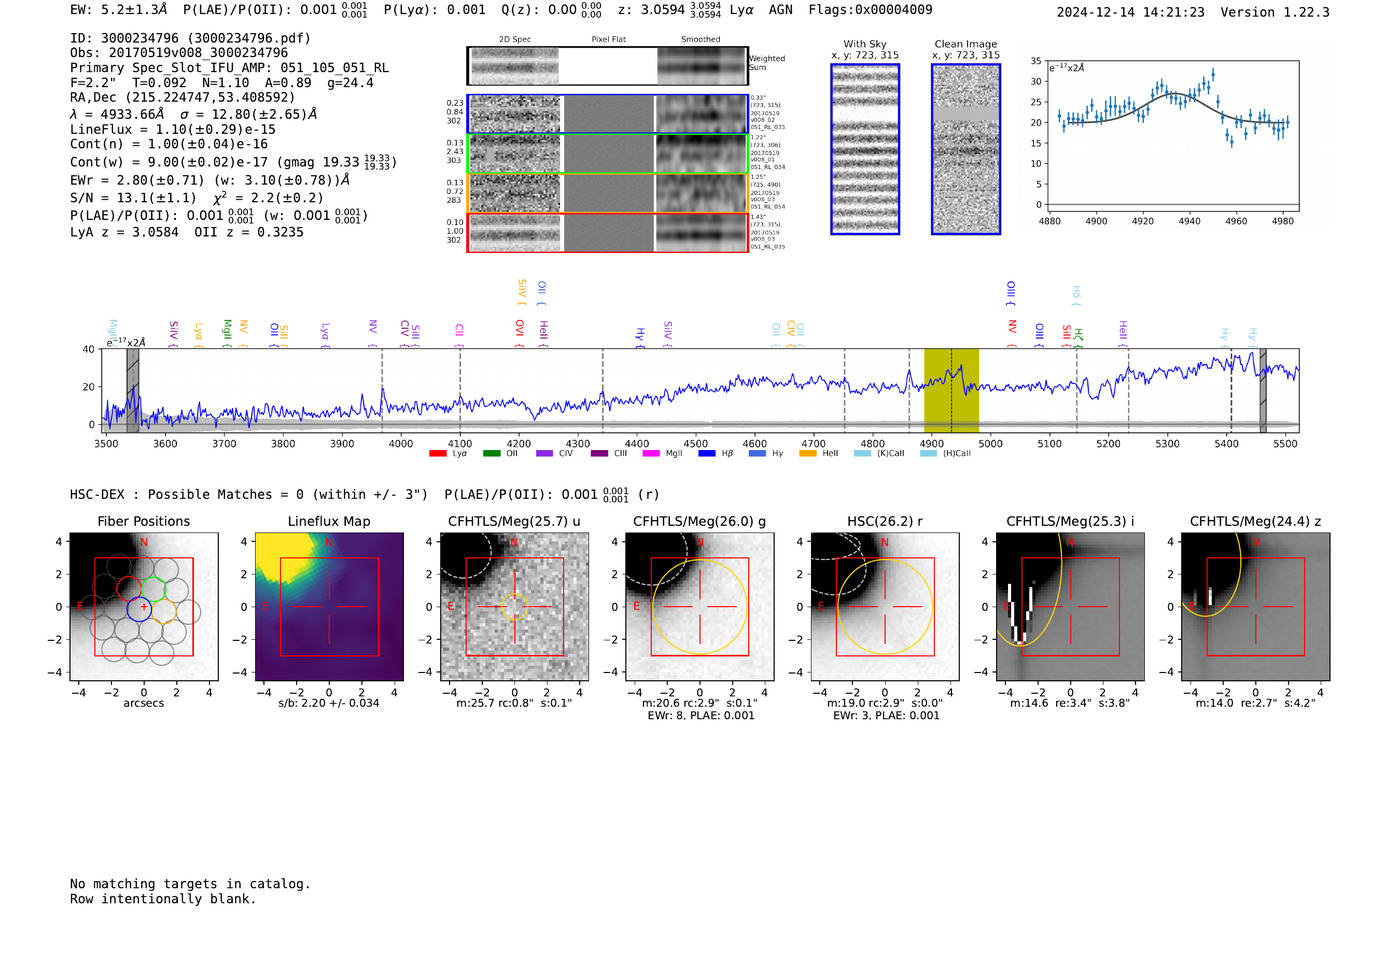Click the OII z = 0.3235 value
The height and width of the screenshot is (953, 1400).
click(x=249, y=232)
